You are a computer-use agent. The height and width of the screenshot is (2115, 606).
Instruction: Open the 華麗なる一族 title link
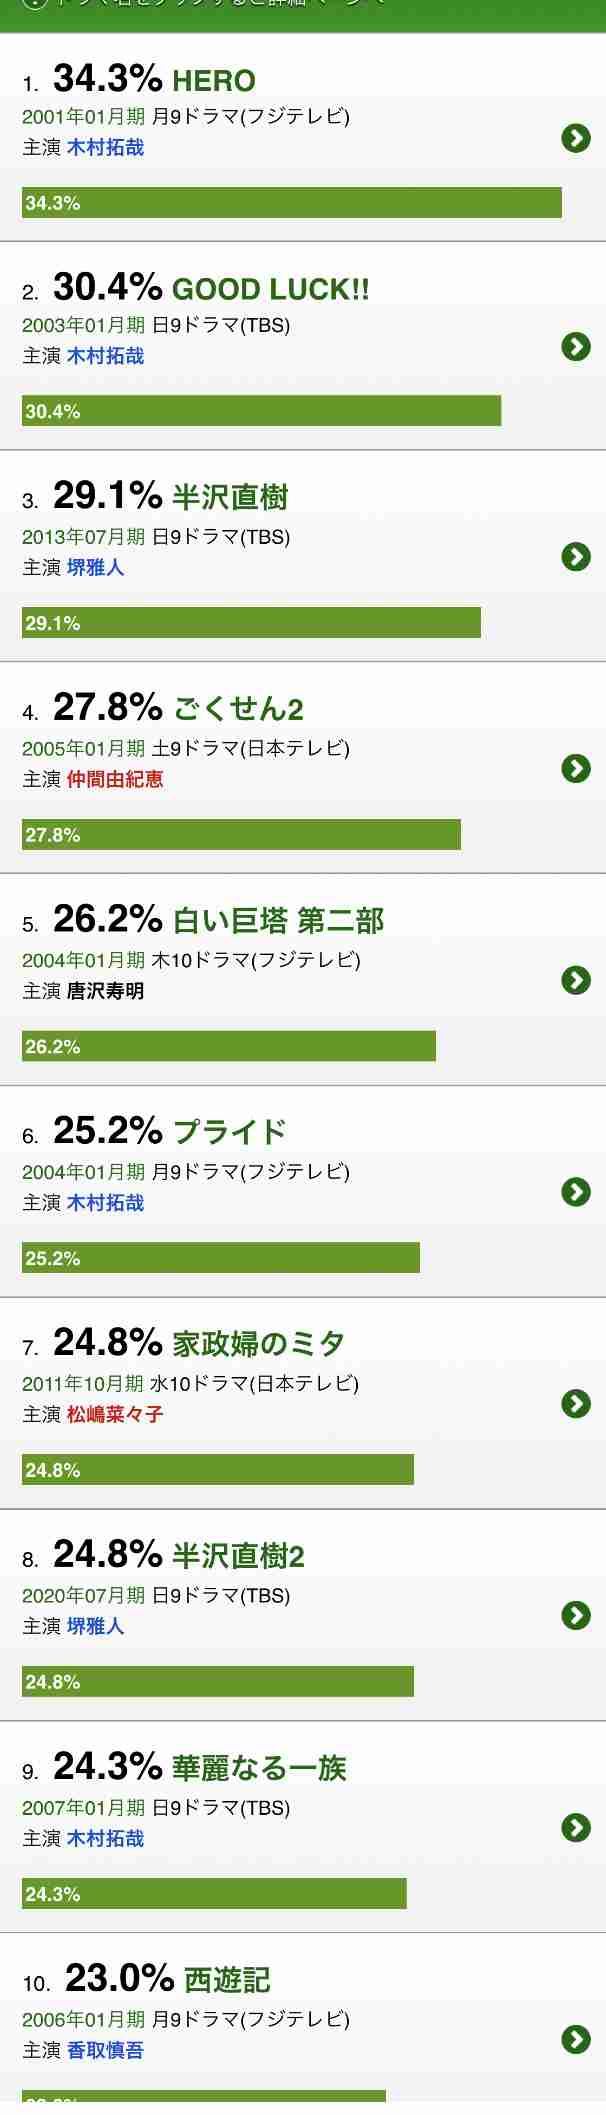pos(259,1768)
